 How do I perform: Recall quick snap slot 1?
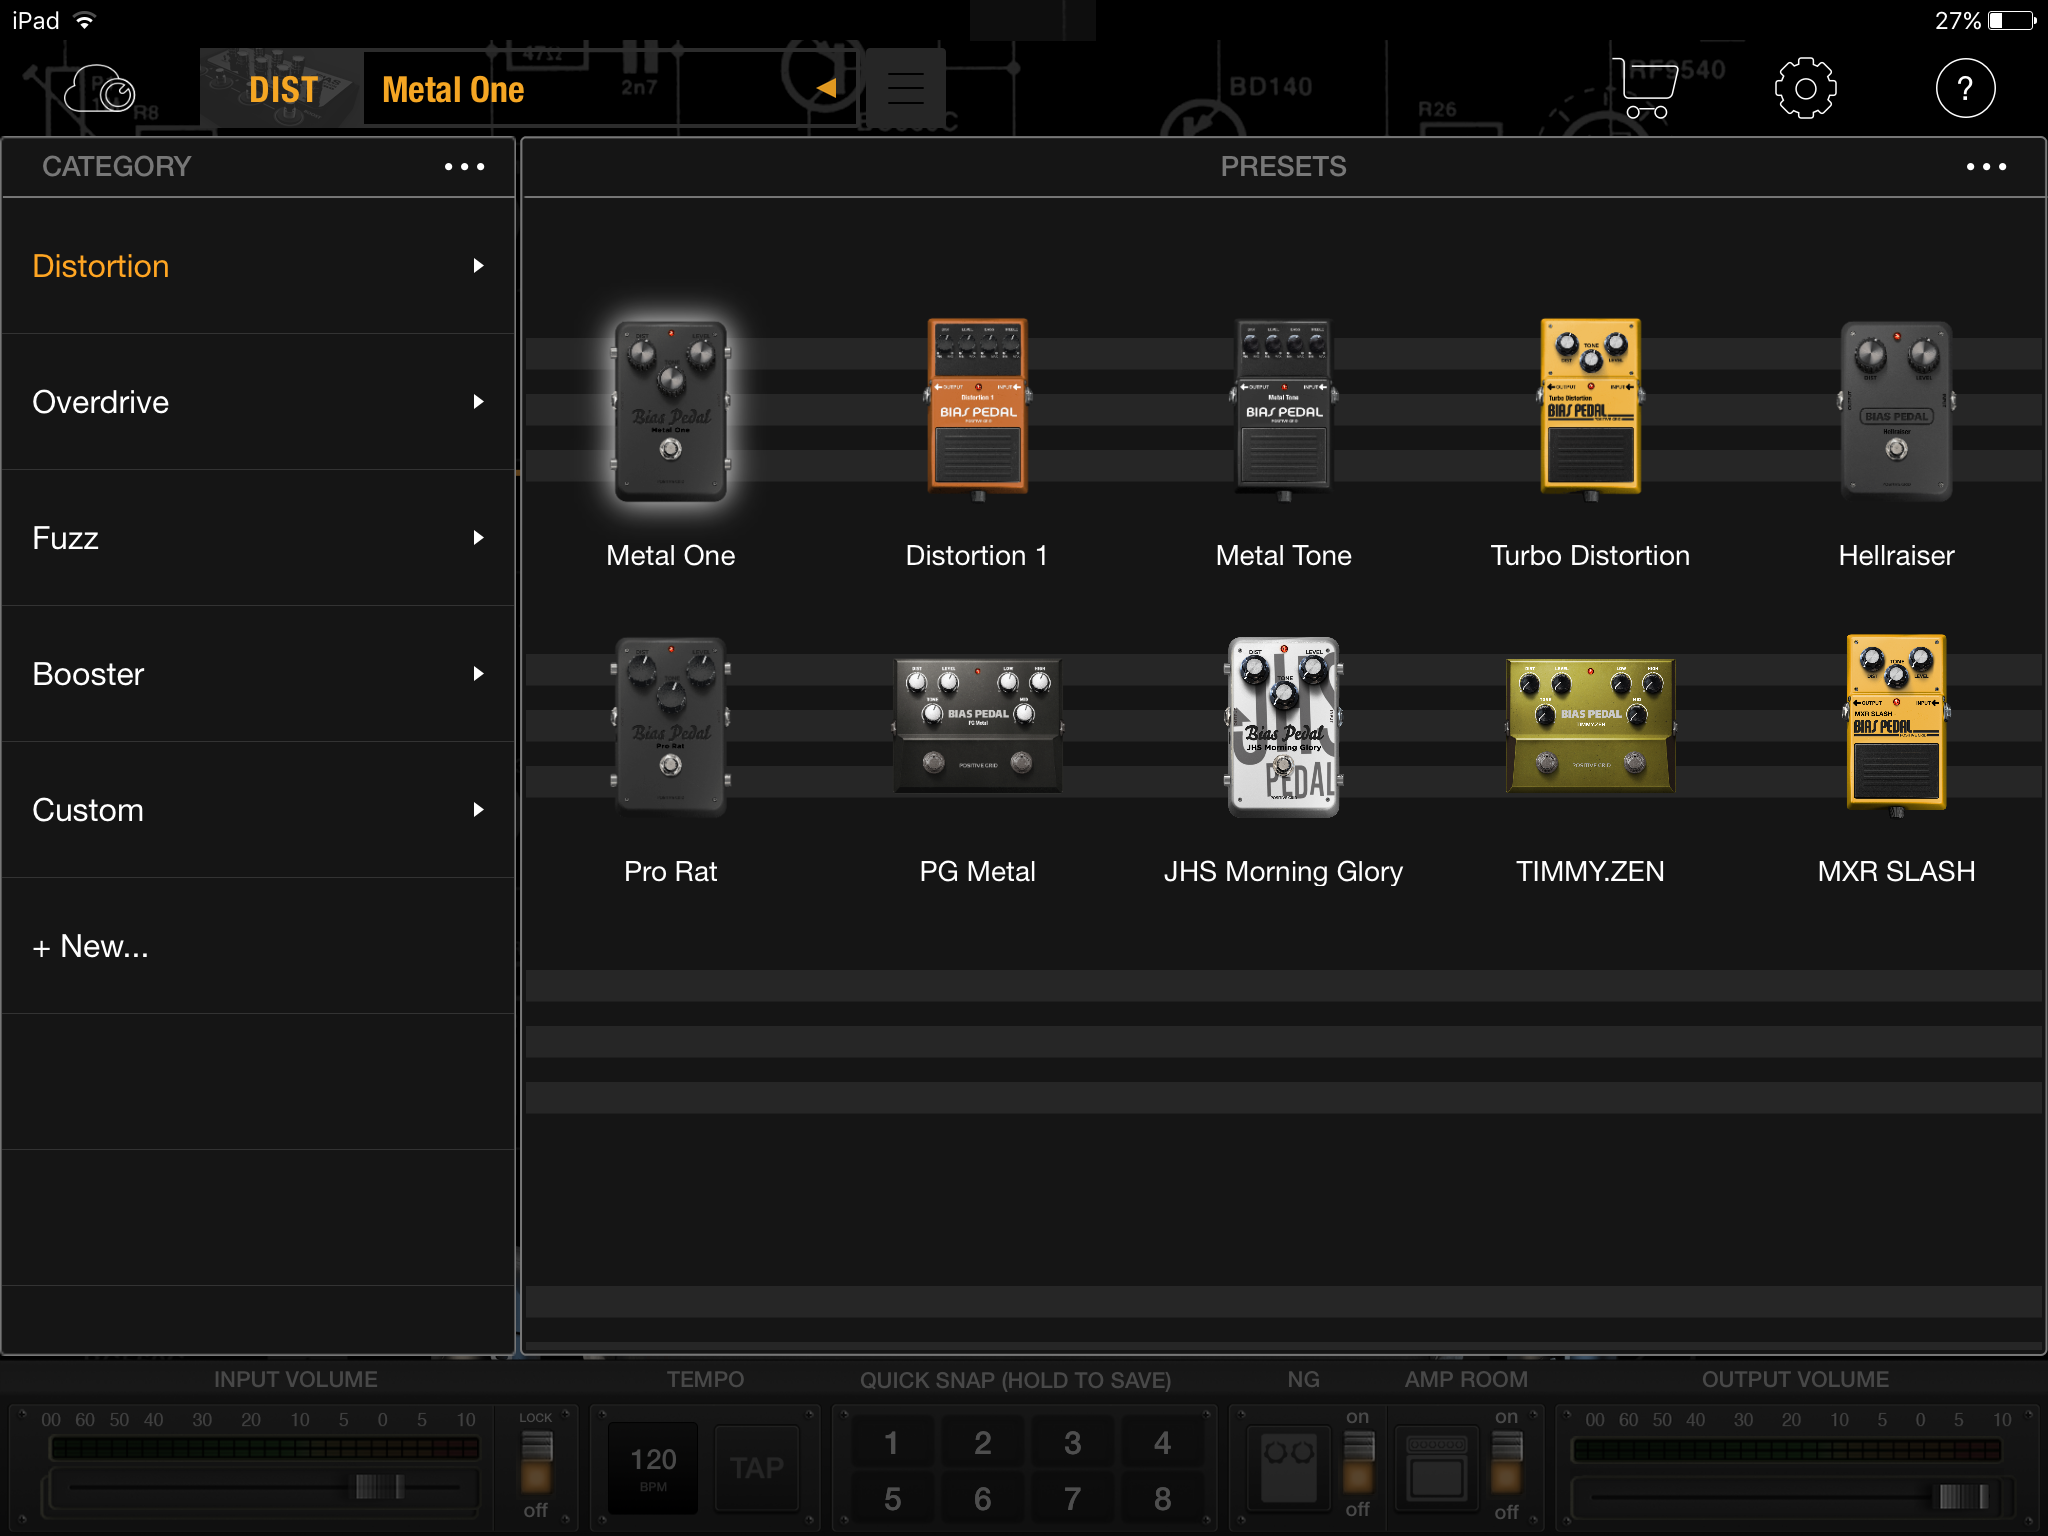(x=892, y=1443)
